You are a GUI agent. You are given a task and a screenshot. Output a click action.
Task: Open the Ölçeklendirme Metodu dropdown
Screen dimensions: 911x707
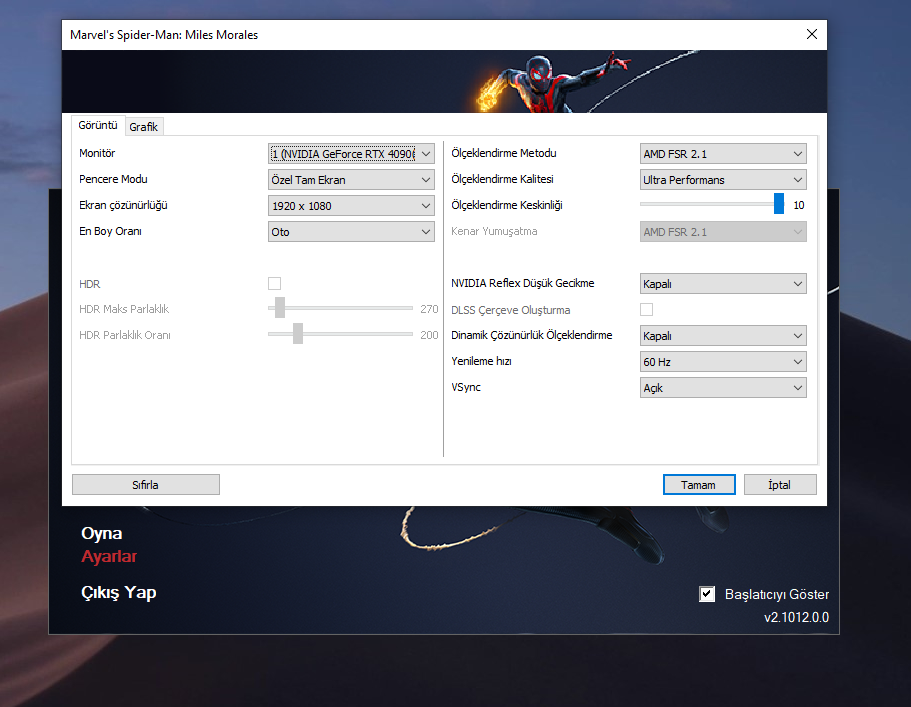tap(723, 154)
